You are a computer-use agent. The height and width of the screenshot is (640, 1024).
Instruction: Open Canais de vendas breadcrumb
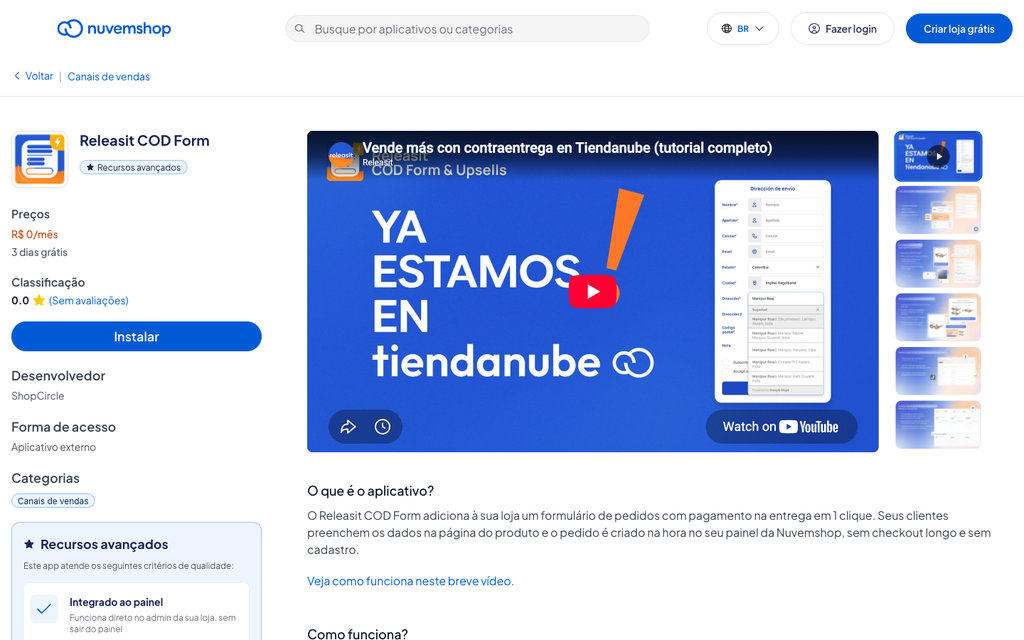[x=108, y=76]
